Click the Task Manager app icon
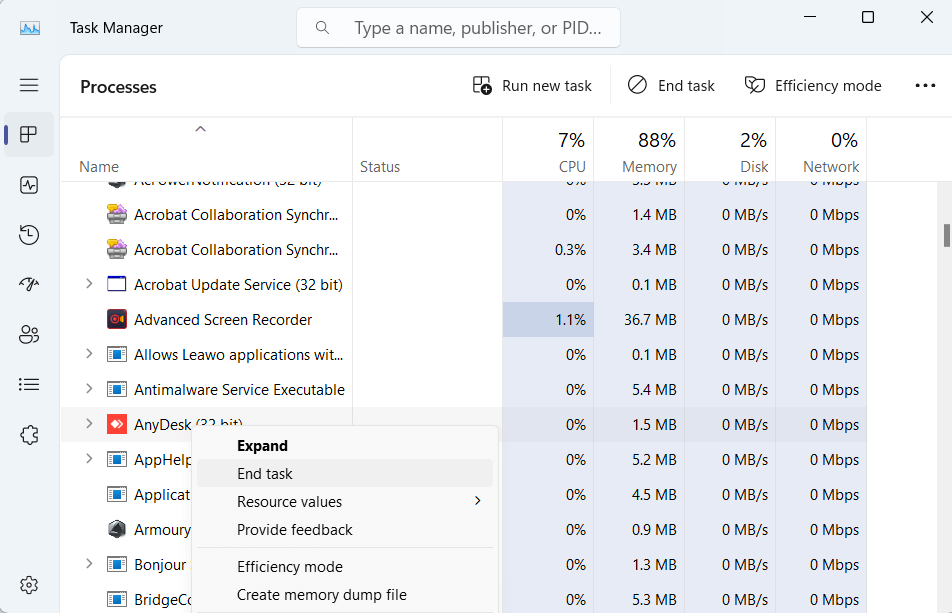The image size is (952, 613). [x=30, y=28]
